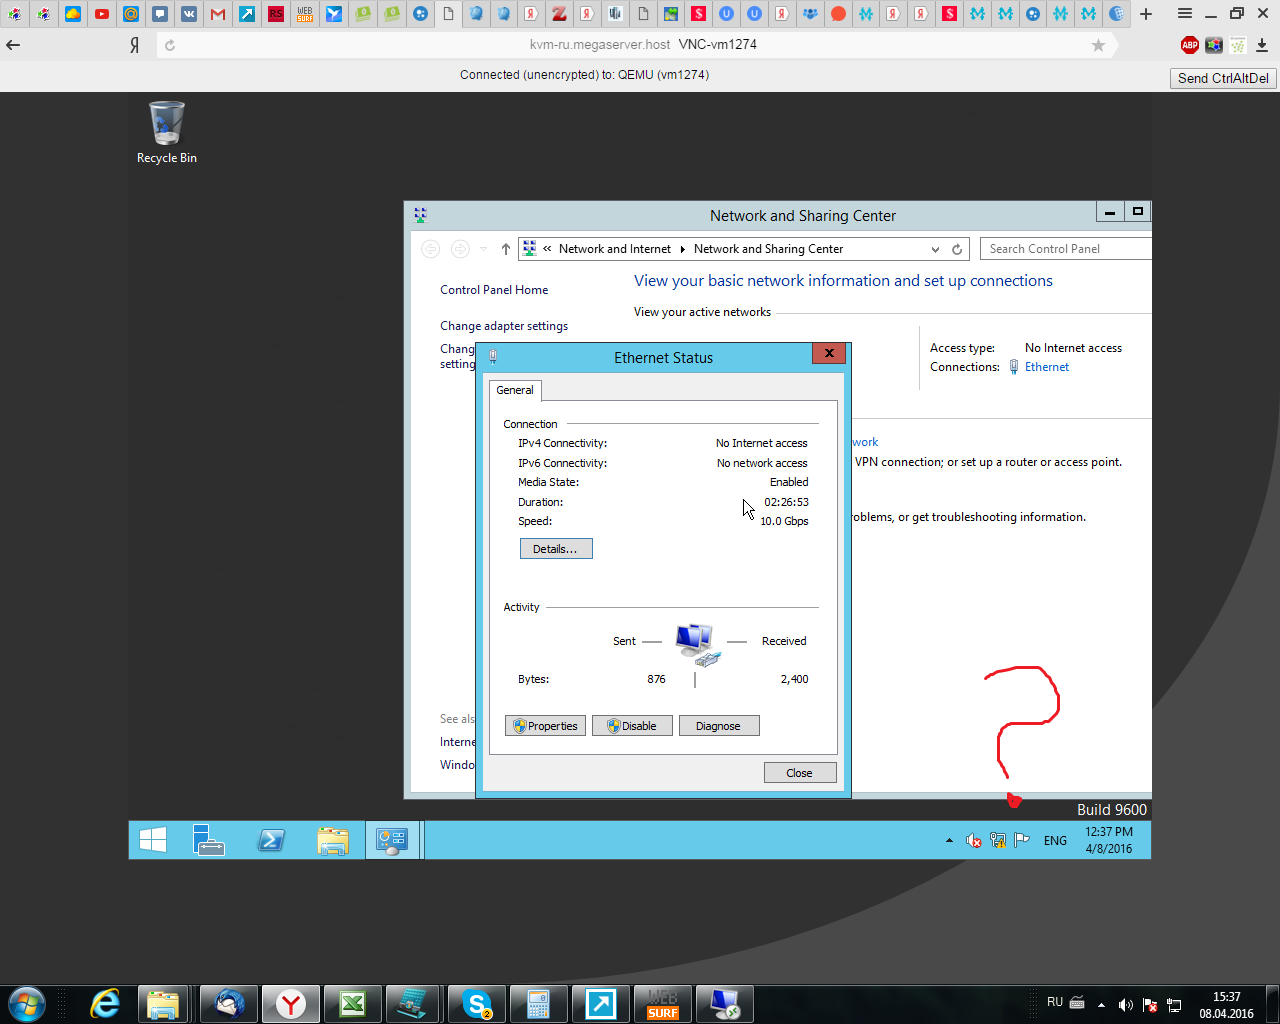Show hidden icons in remote system tray
This screenshot has height=1024, width=1280.
point(949,841)
